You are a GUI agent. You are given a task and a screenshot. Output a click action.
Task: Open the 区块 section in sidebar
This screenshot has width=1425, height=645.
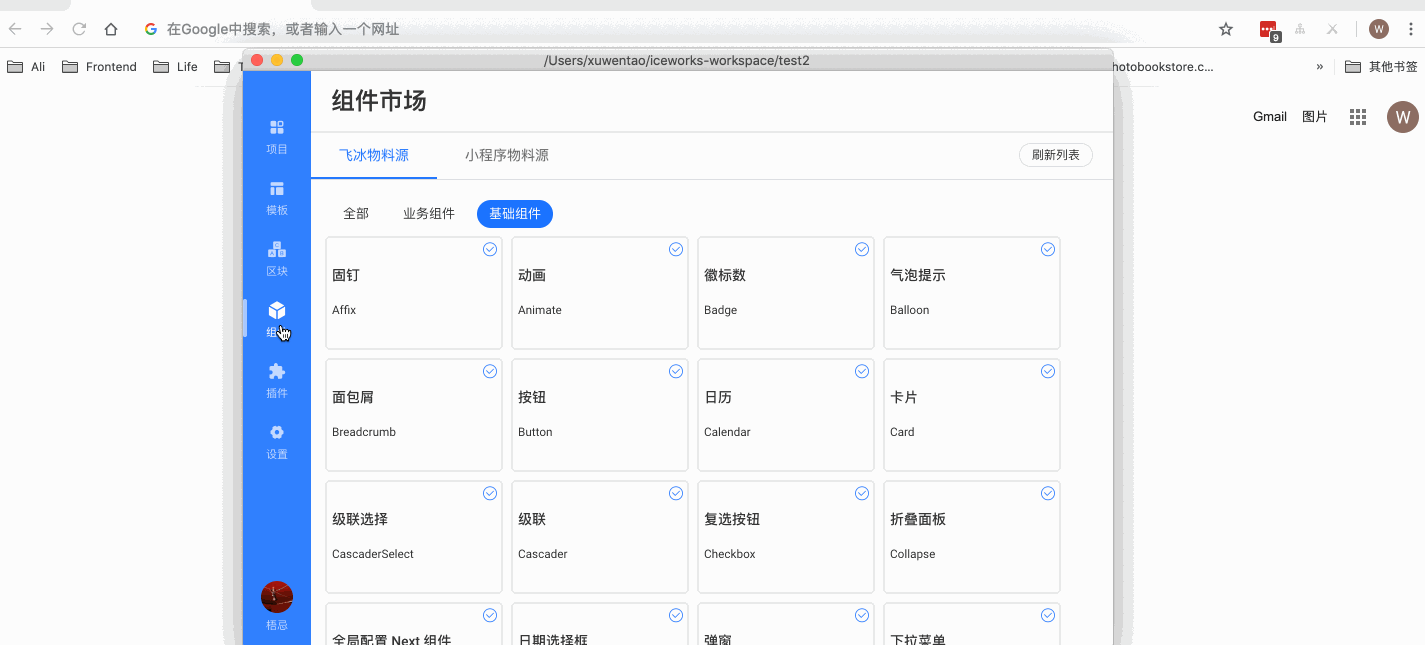[277, 259]
